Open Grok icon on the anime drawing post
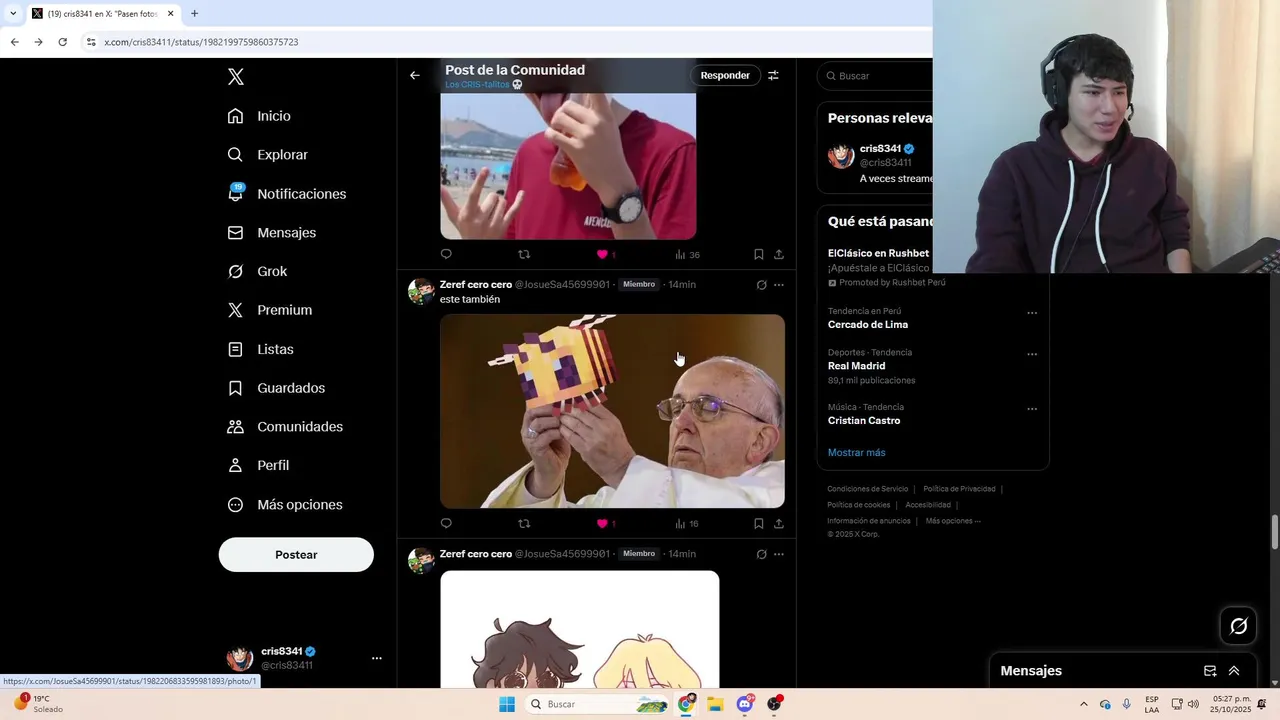Screen dimensions: 1280x720 (x=761, y=554)
